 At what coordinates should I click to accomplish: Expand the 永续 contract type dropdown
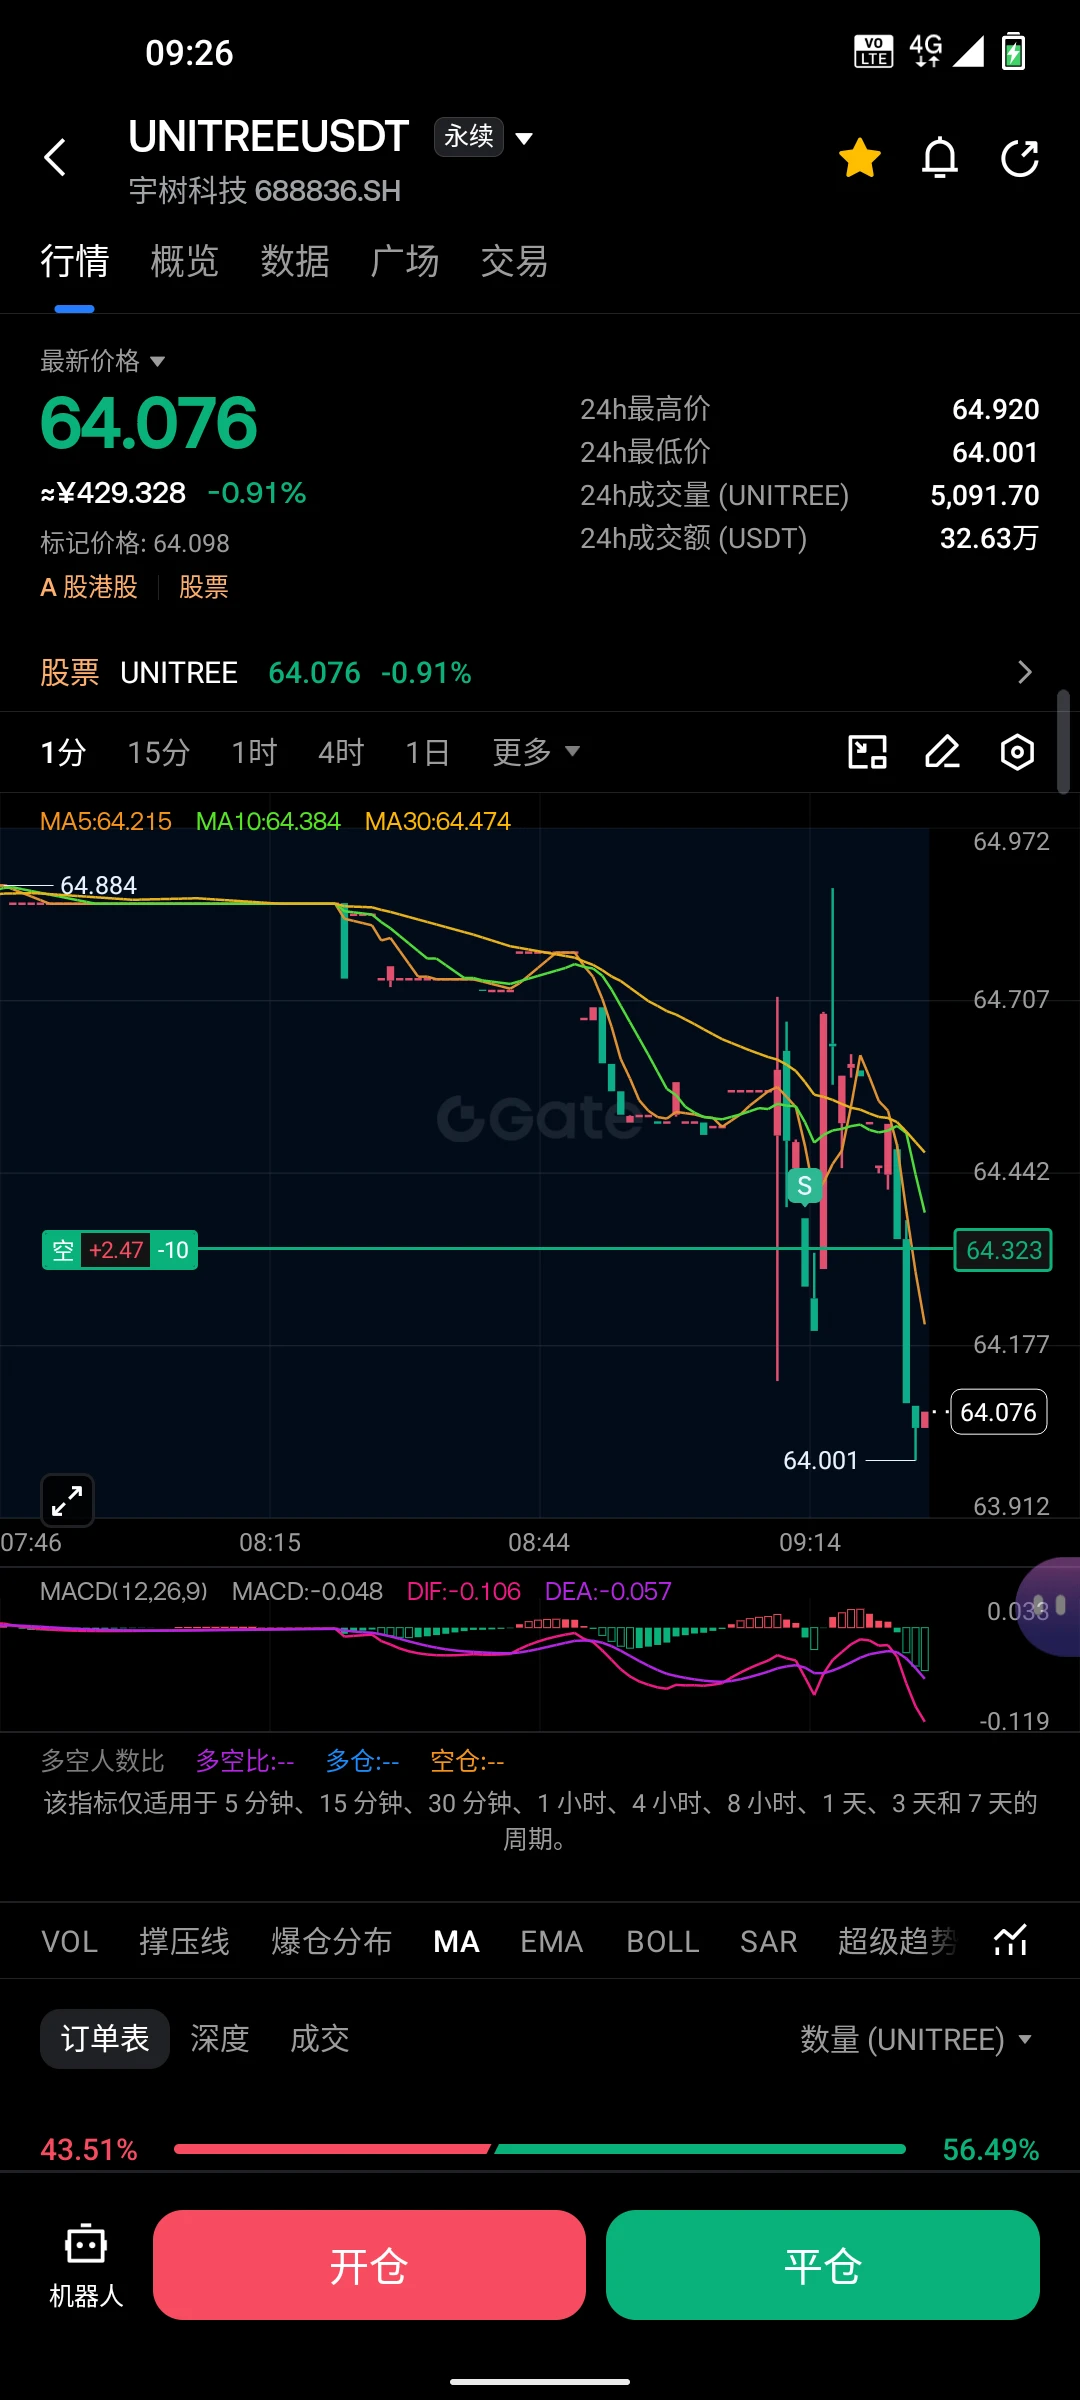pos(485,137)
